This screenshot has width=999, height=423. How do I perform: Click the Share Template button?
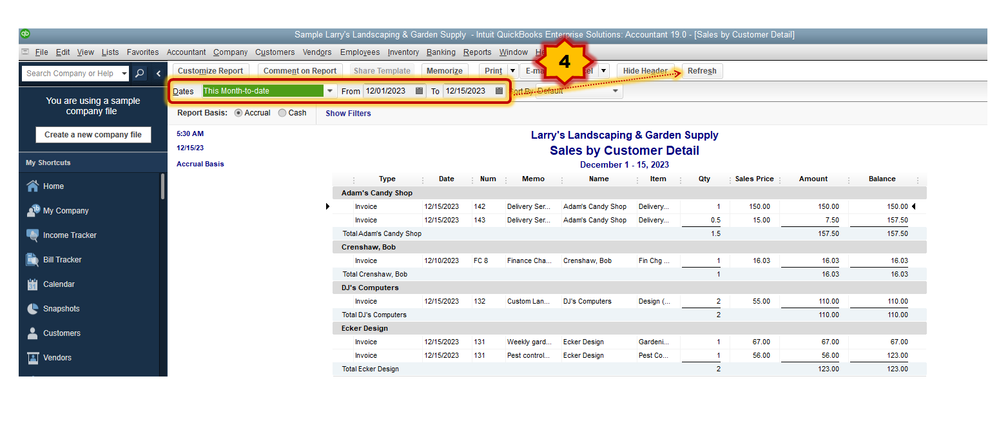[x=382, y=71]
